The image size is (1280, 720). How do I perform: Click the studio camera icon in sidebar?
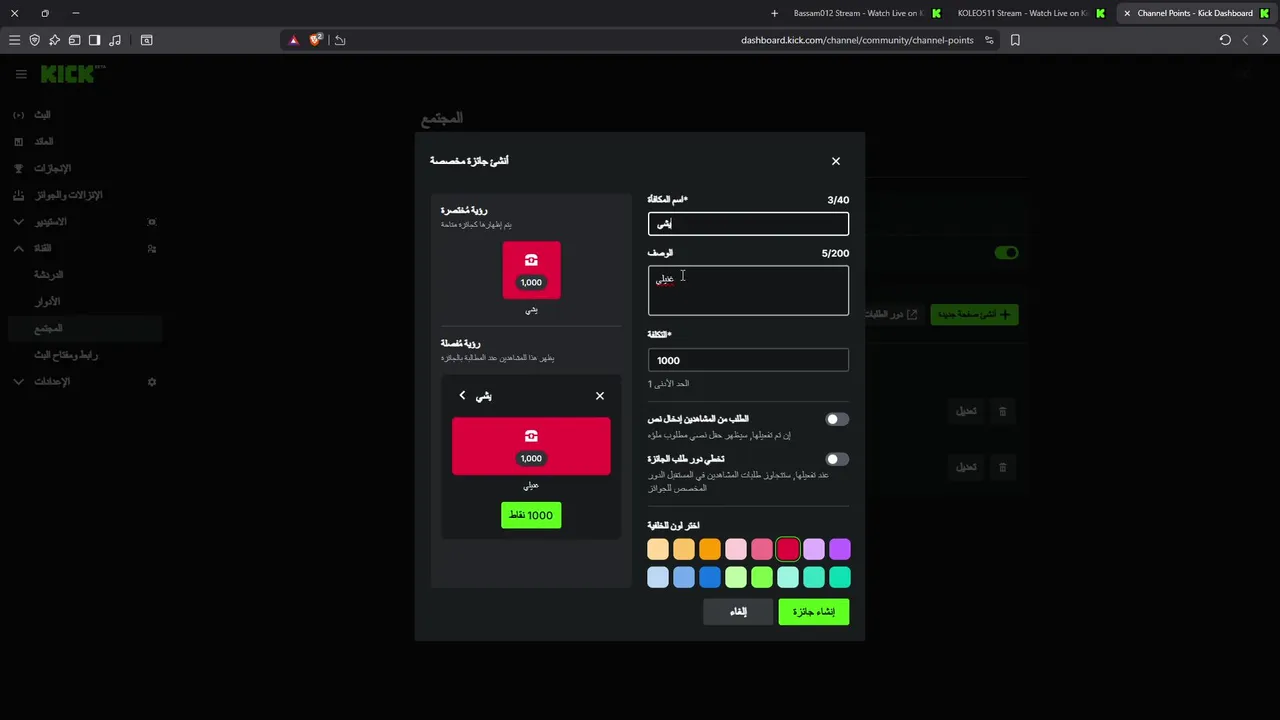click(152, 222)
